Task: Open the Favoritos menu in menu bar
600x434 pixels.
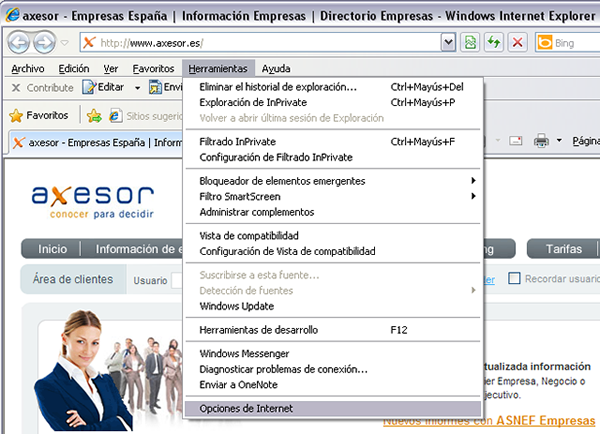Action: [153, 69]
